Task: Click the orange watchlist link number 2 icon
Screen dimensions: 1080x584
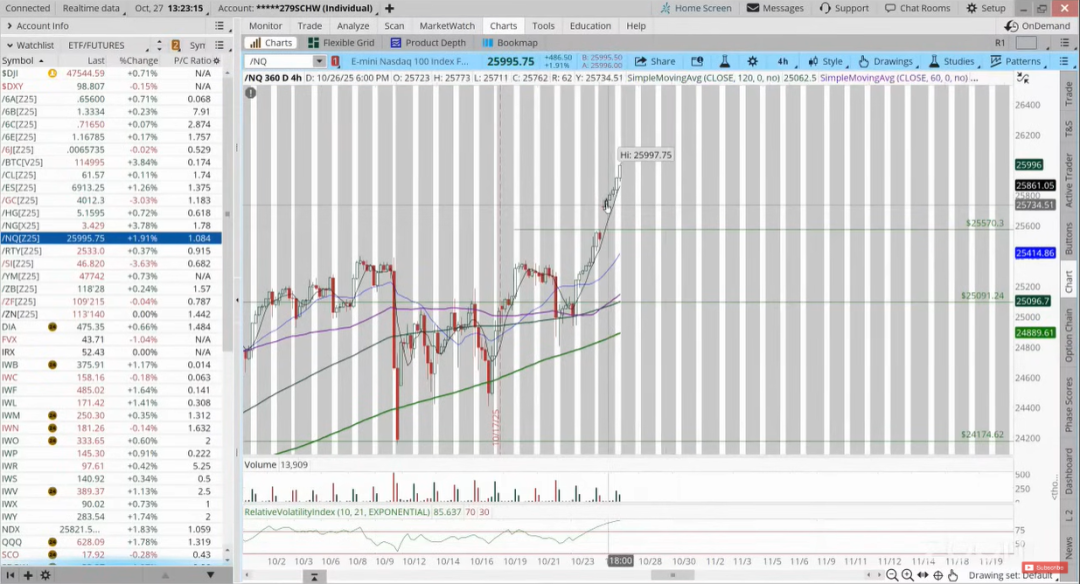Action: coord(176,45)
